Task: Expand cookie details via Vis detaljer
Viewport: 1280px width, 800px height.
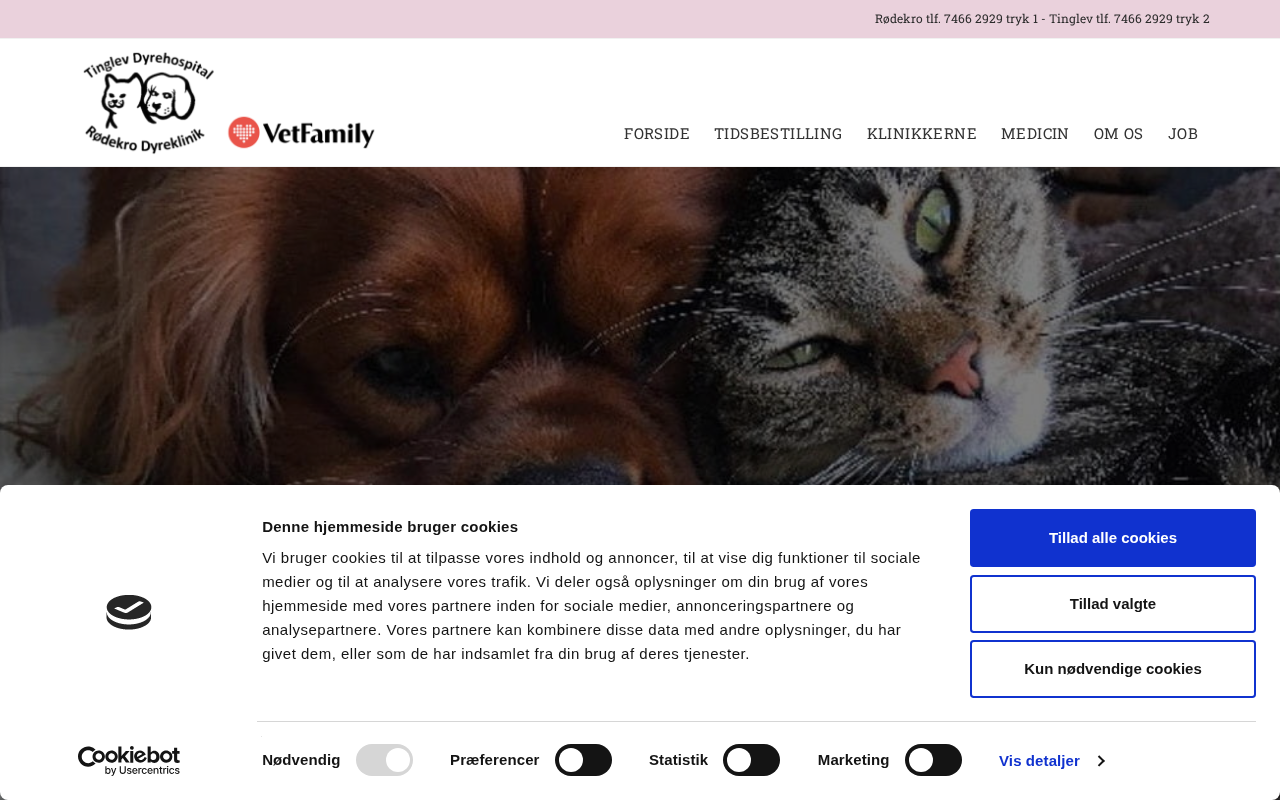Action: point(1039,761)
